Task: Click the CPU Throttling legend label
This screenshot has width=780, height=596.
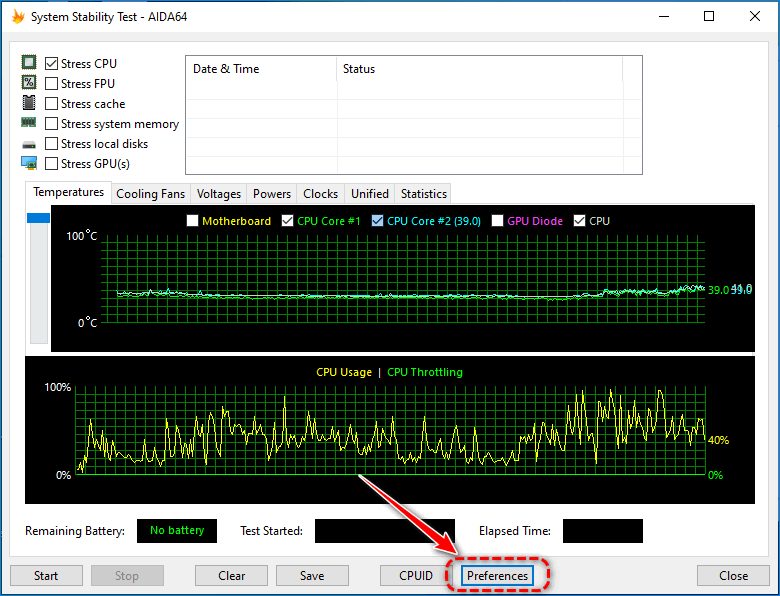Action: [425, 372]
